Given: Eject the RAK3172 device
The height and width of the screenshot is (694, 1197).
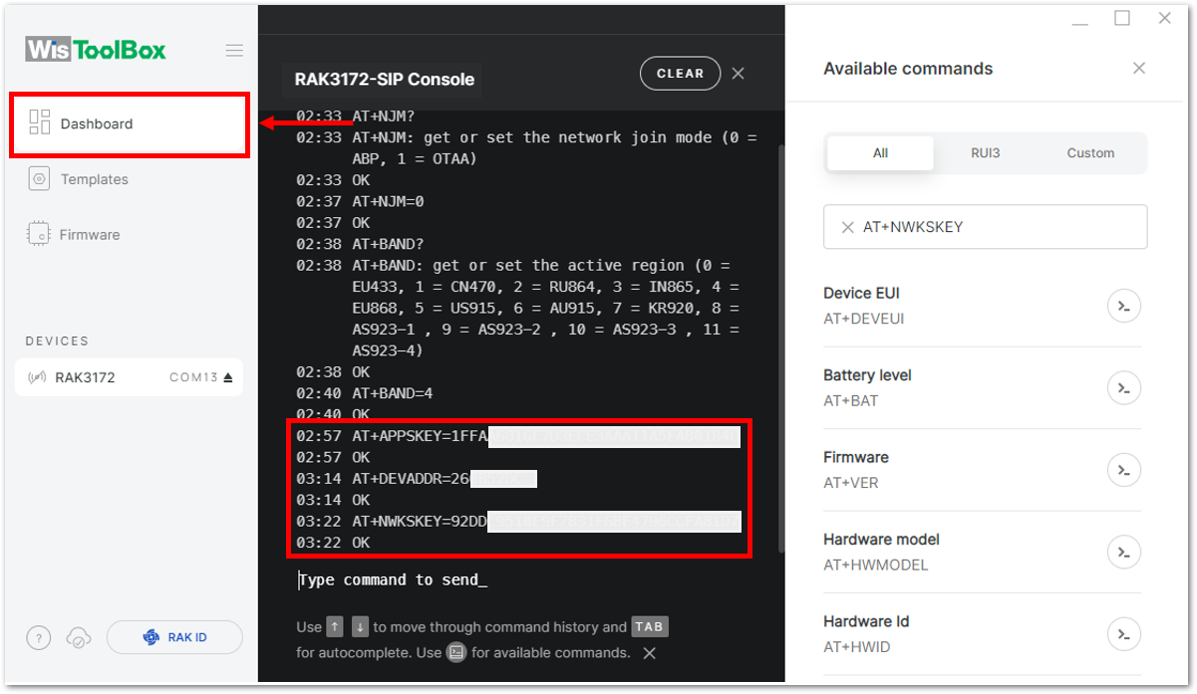Looking at the screenshot, I should [x=227, y=377].
